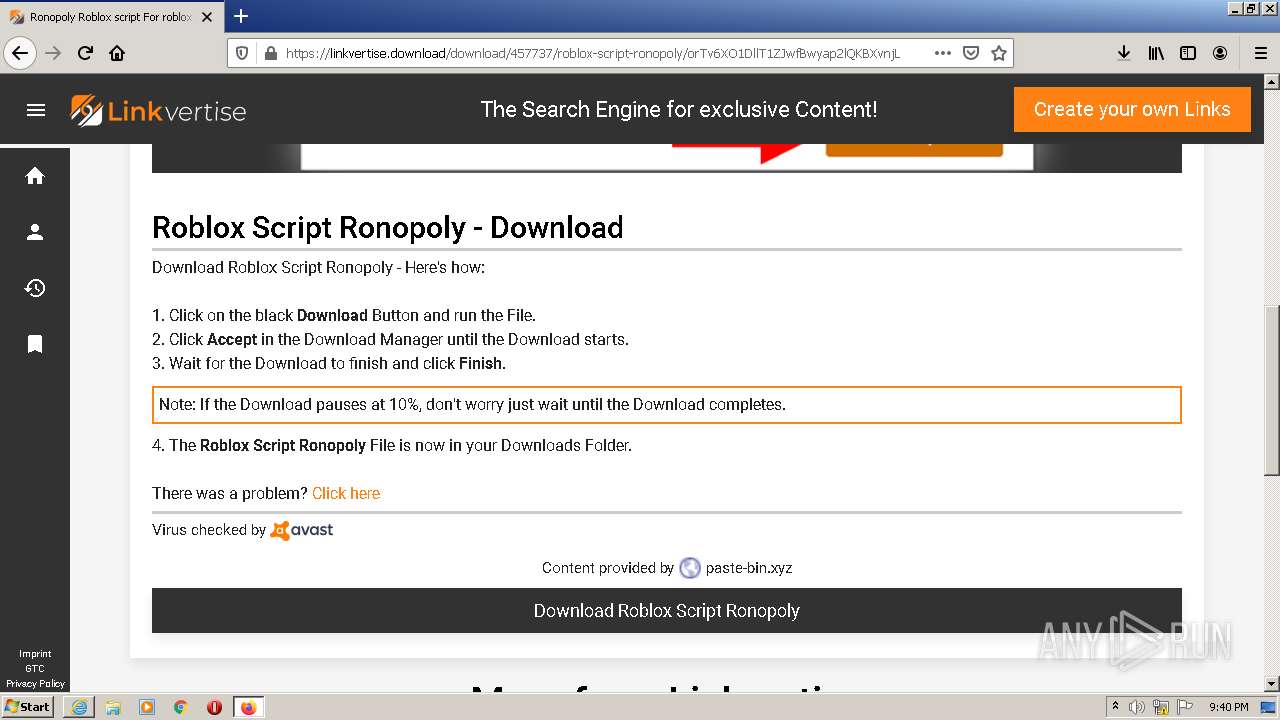Click the 9:40 PM clock

point(1229,707)
